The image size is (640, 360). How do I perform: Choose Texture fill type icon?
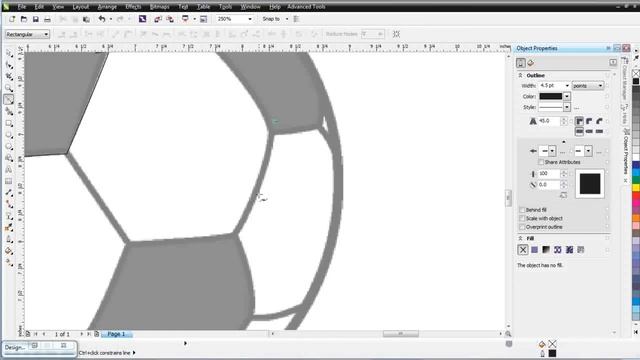coord(569,250)
